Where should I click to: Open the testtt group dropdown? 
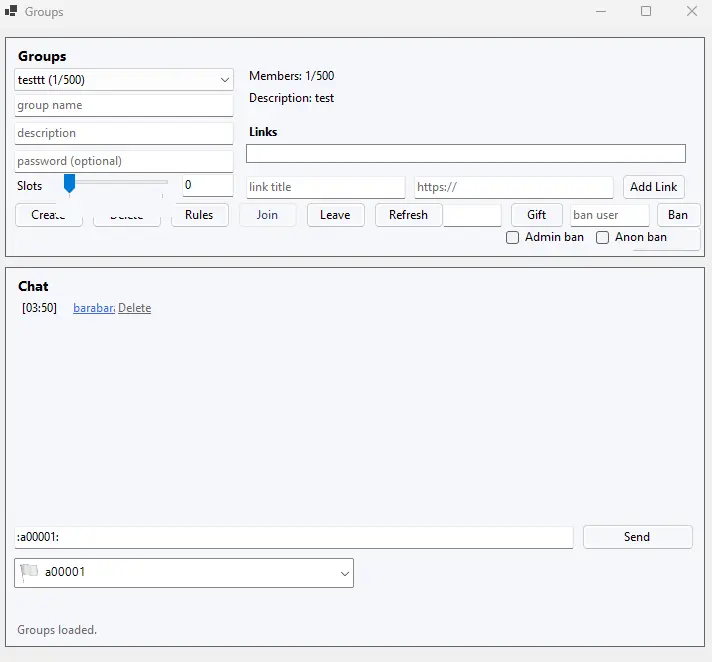tap(124, 79)
